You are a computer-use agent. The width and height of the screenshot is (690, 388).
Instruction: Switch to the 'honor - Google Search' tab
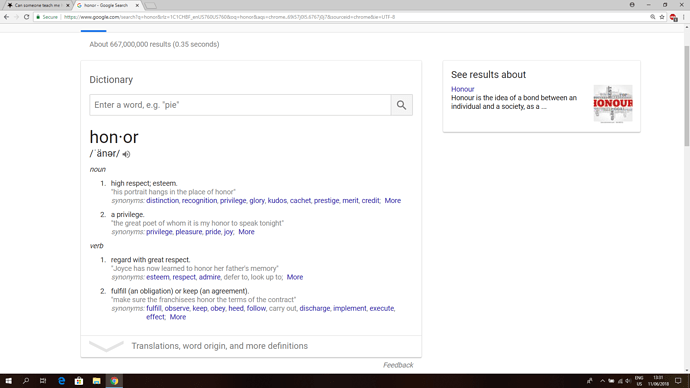(x=107, y=5)
